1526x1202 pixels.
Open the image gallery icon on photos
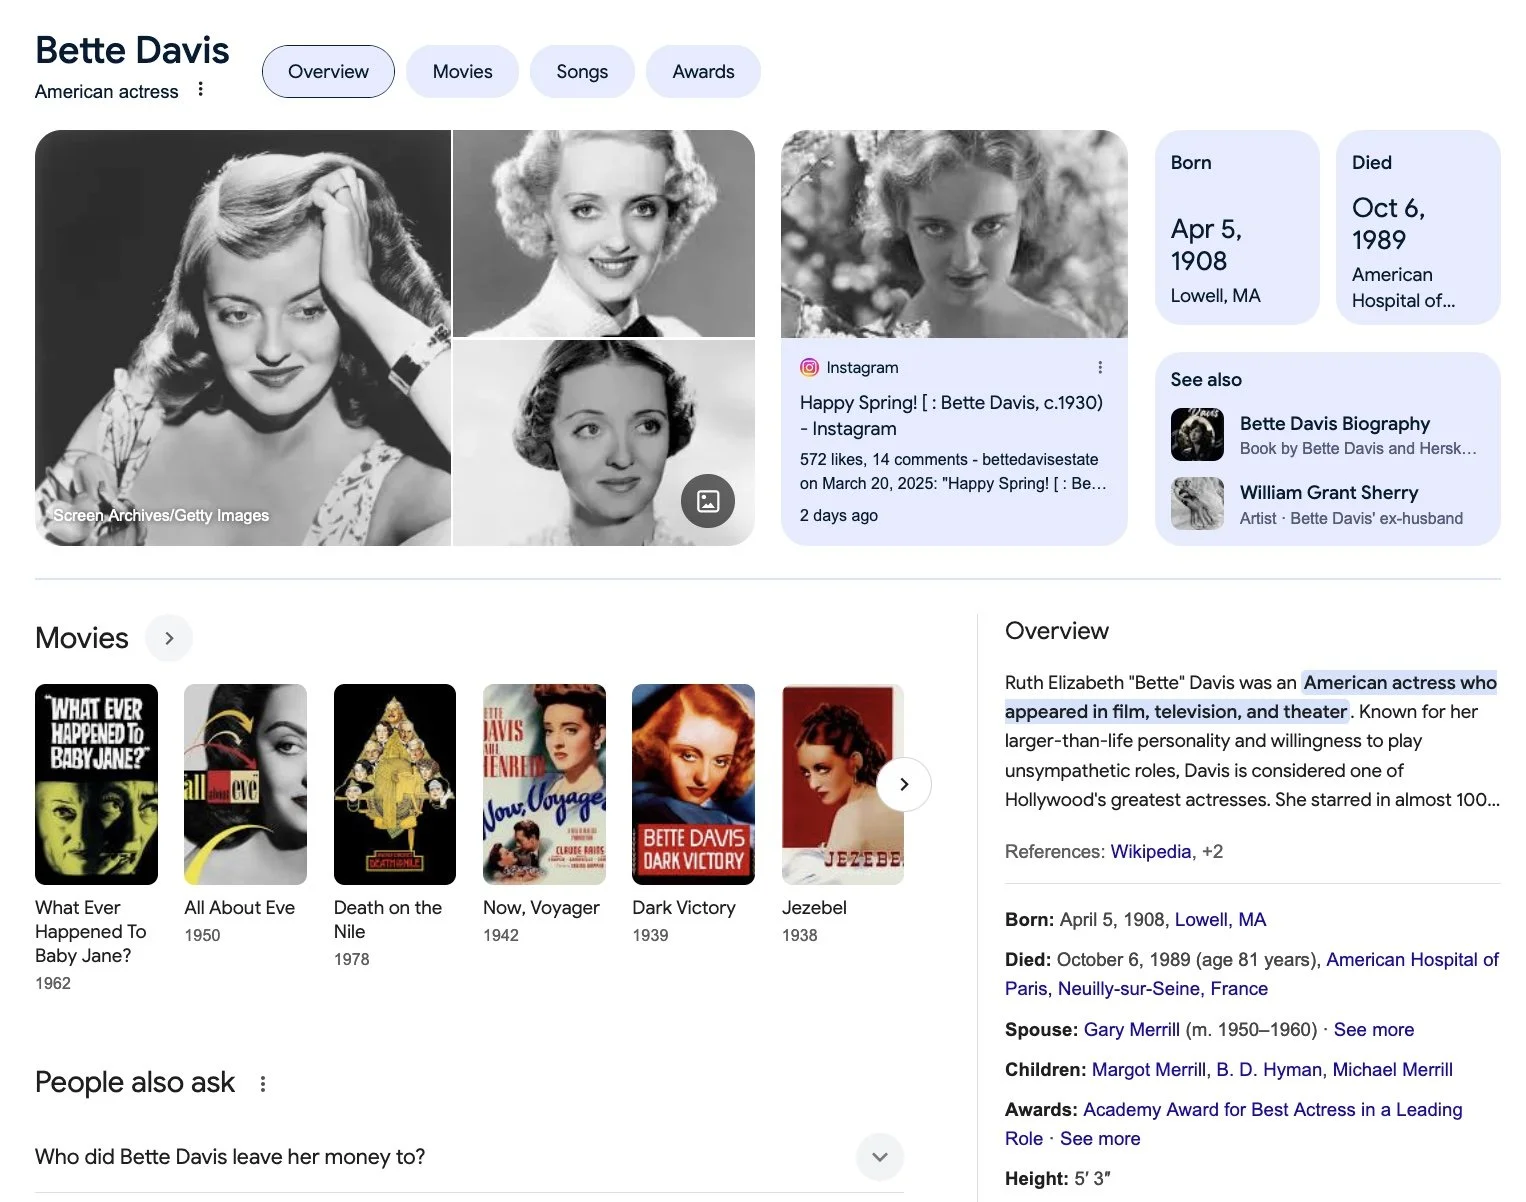tap(708, 500)
